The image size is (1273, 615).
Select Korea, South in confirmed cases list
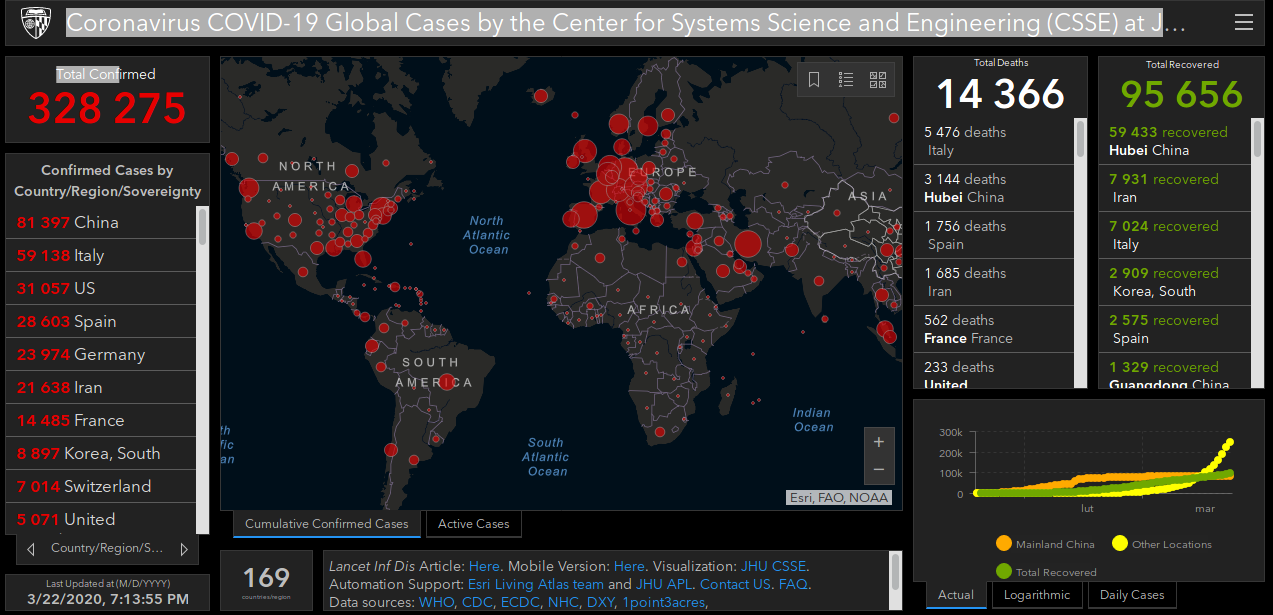[x=101, y=453]
